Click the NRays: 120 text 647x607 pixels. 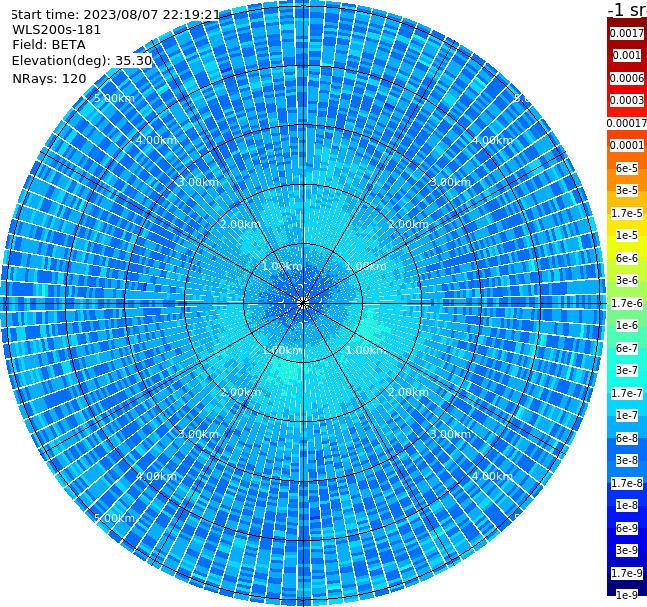[x=49, y=78]
